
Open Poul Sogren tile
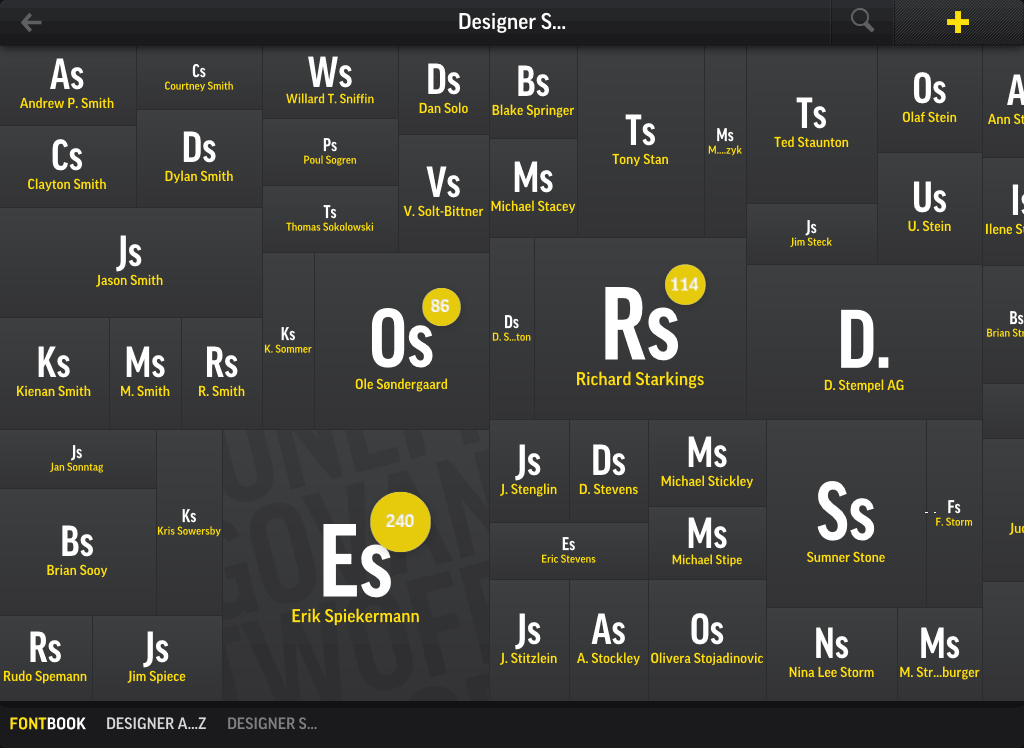[x=330, y=152]
